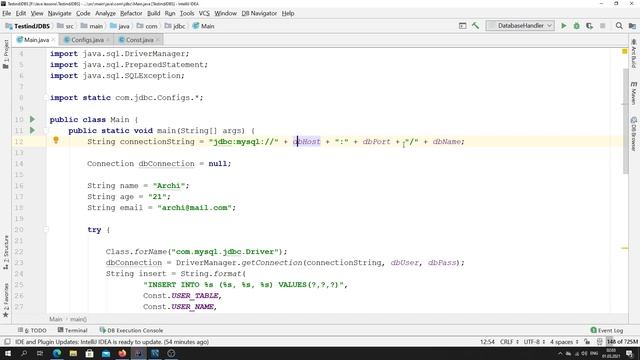Click cursor position 12:54 in status bar

click(x=487, y=342)
